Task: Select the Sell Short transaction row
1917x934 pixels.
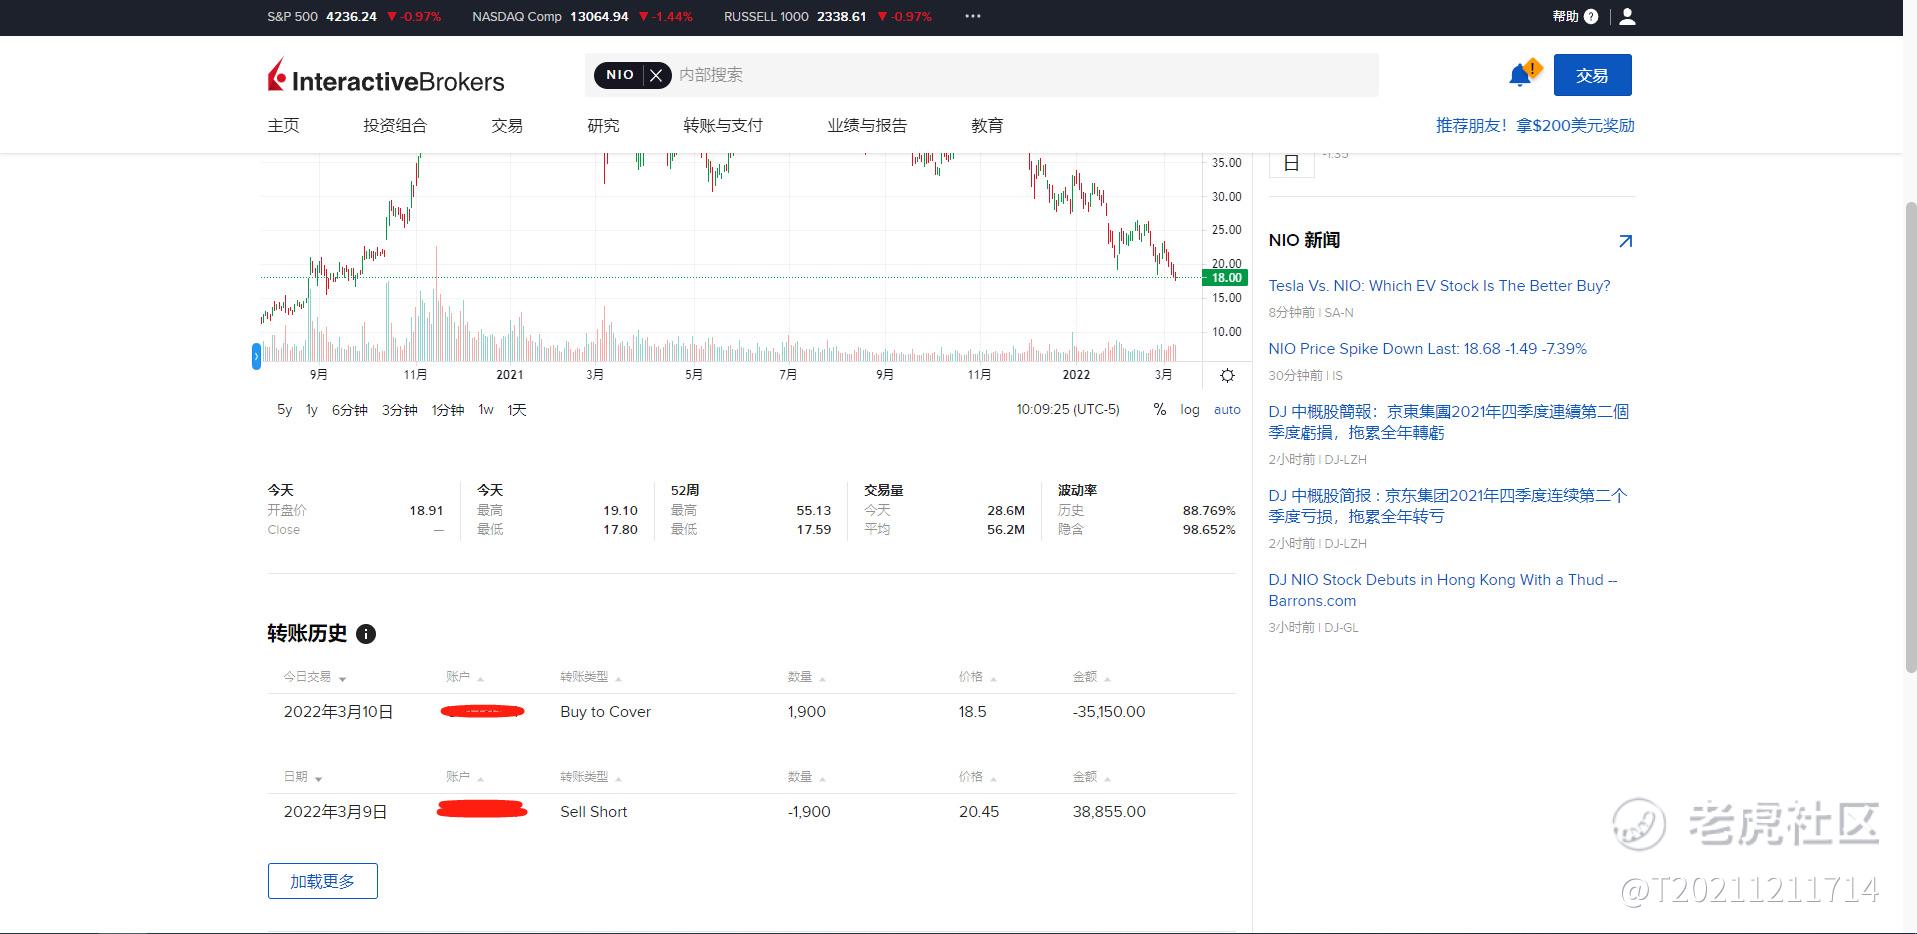Action: tap(751, 812)
